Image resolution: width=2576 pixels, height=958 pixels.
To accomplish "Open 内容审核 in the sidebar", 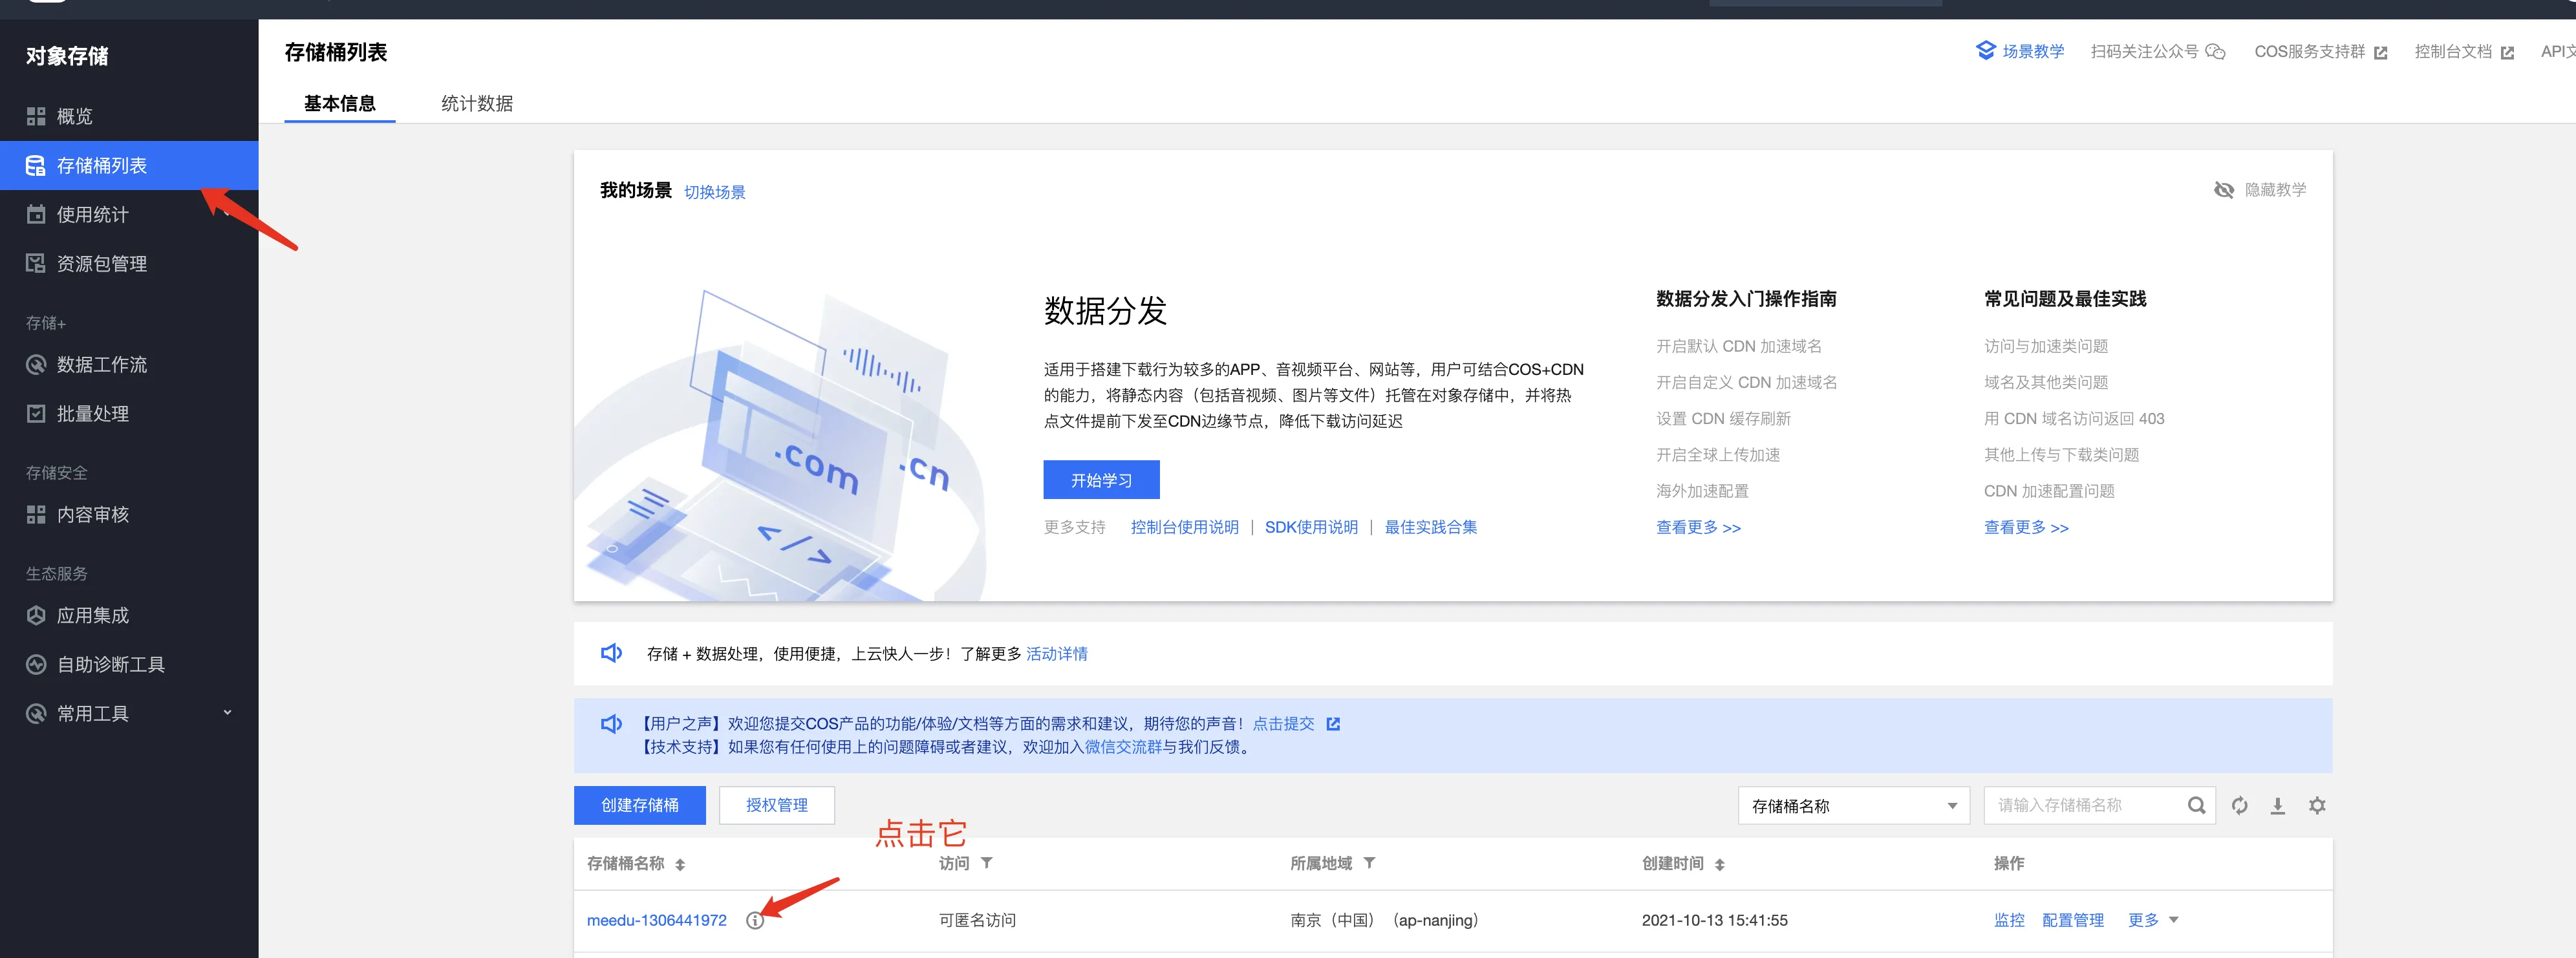I will pos(129,515).
